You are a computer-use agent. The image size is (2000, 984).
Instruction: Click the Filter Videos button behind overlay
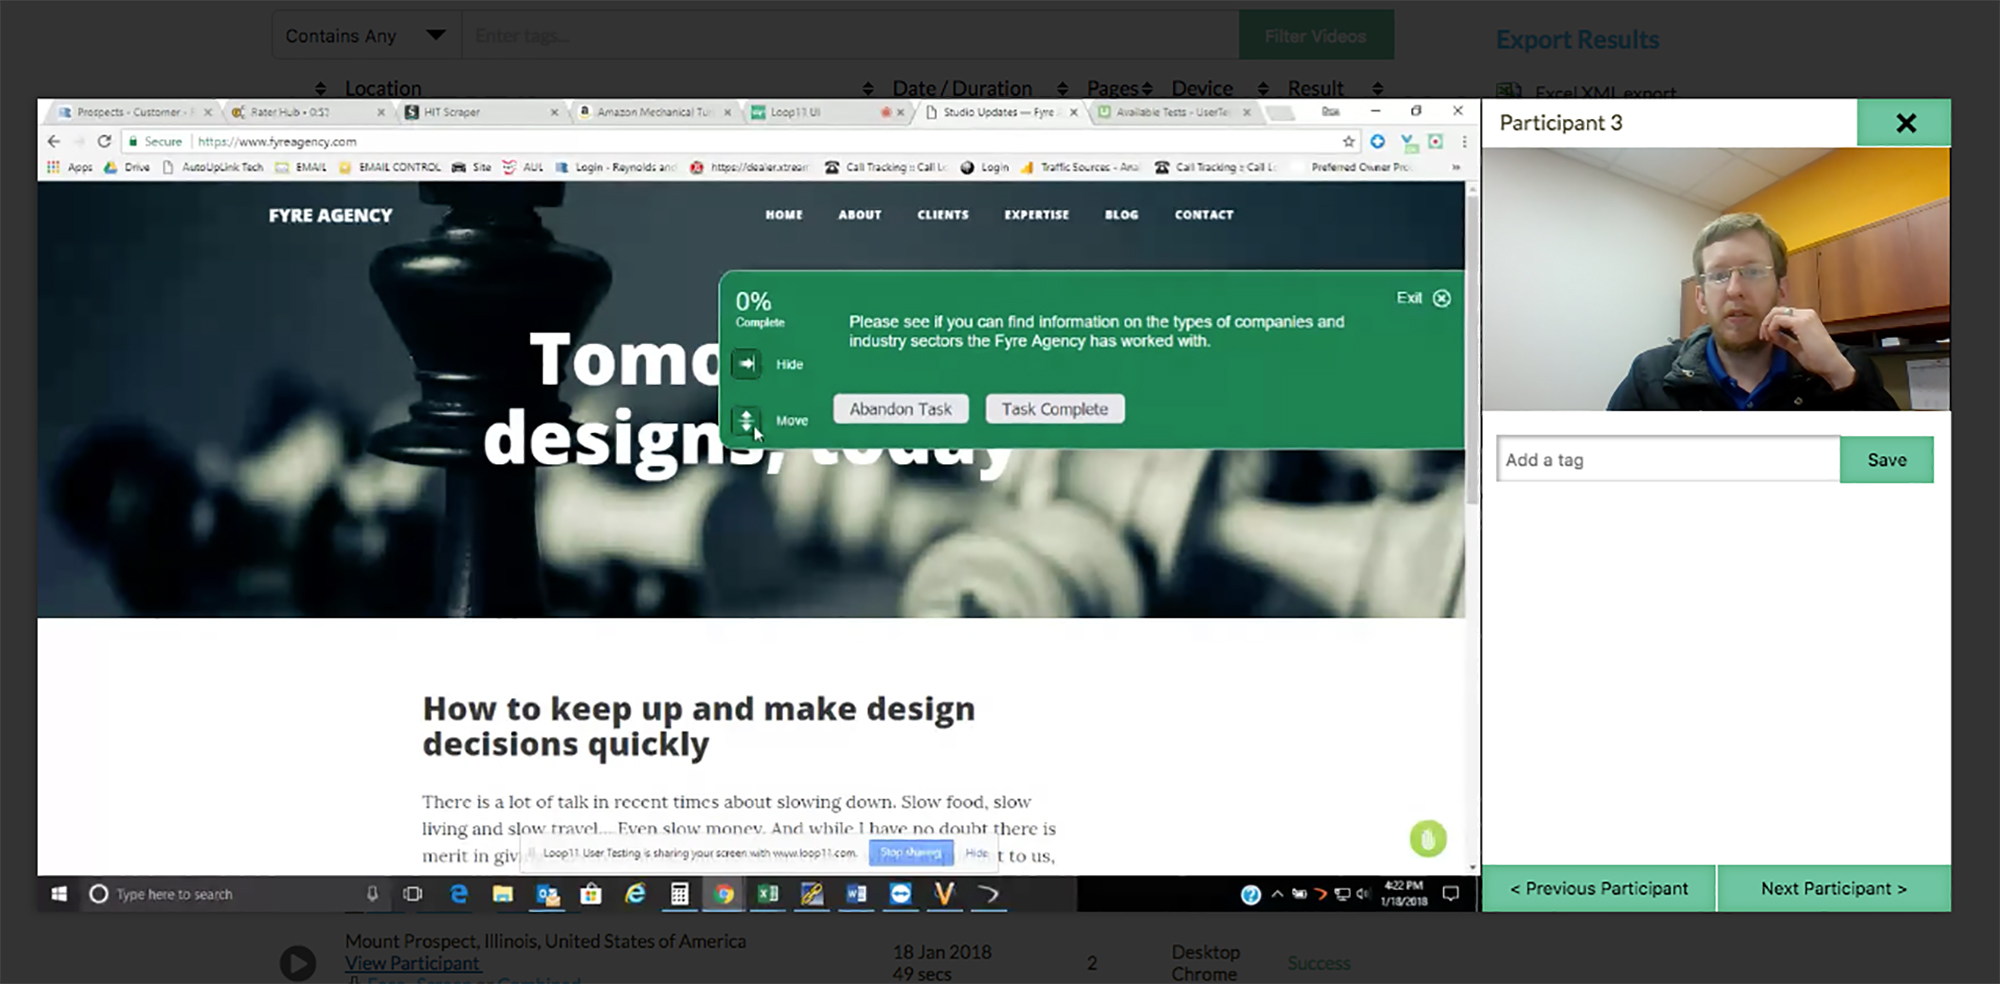[x=1316, y=36]
